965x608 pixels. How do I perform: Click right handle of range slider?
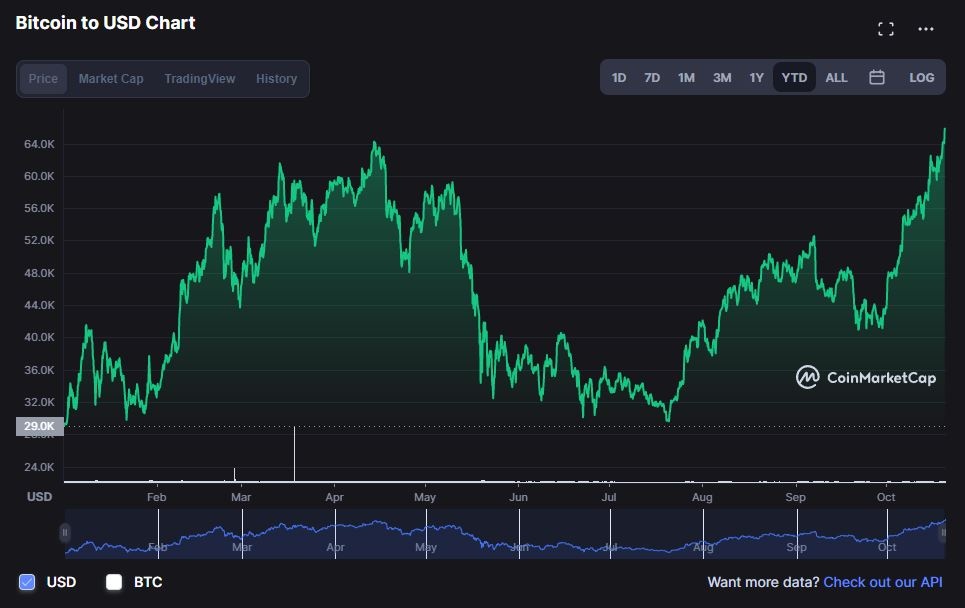click(x=942, y=533)
